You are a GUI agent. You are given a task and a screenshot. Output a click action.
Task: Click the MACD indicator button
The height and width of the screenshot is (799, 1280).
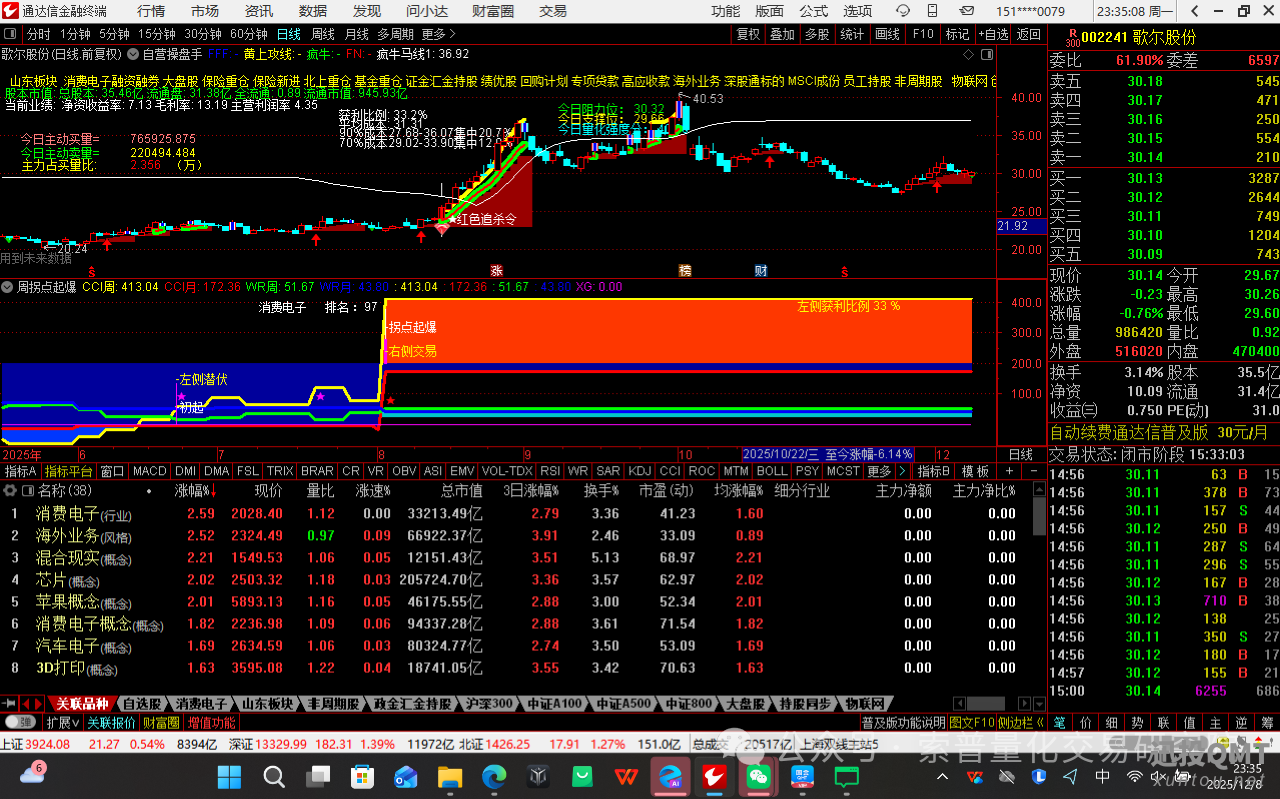[149, 471]
